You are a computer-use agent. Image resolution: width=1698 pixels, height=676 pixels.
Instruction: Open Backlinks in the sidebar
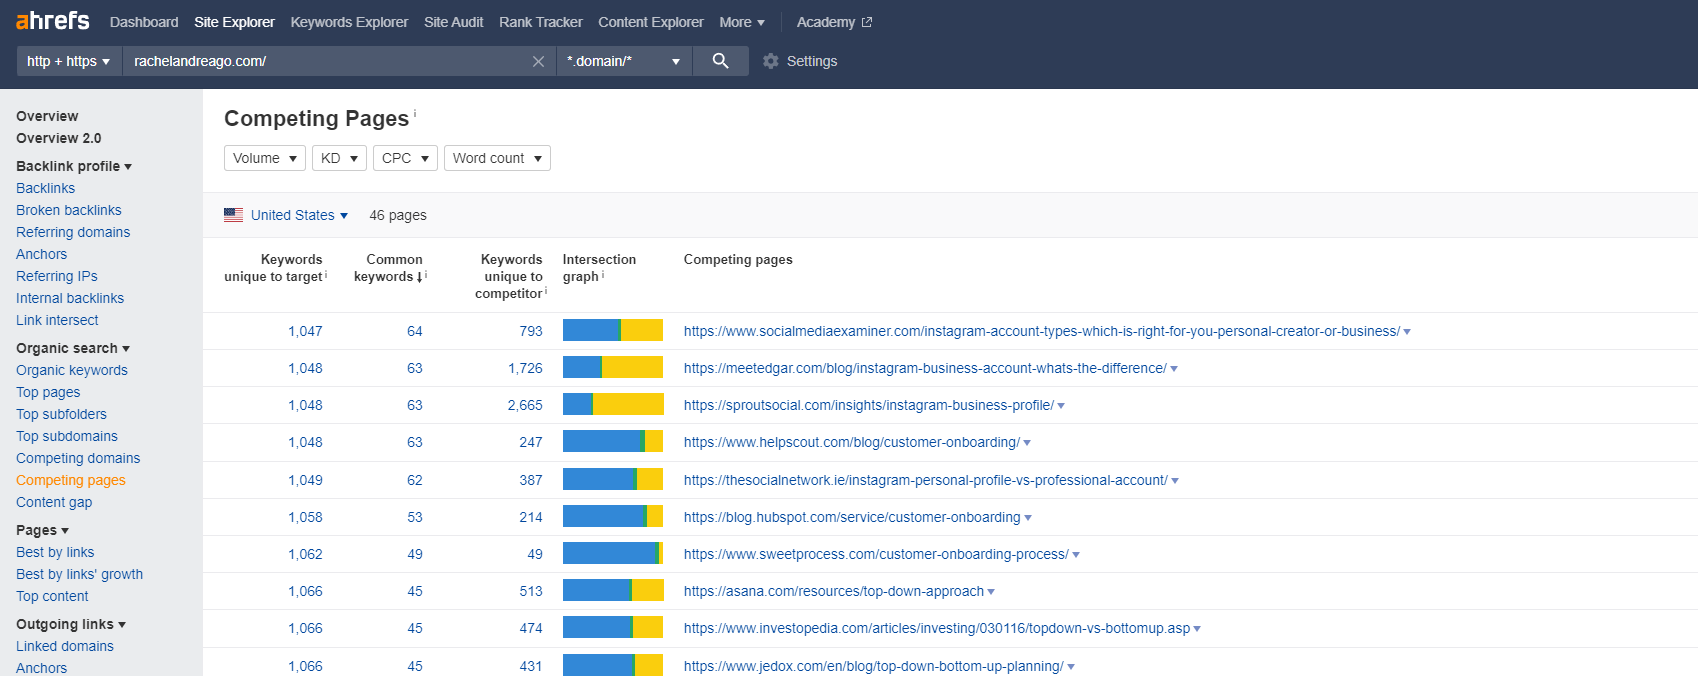click(45, 188)
